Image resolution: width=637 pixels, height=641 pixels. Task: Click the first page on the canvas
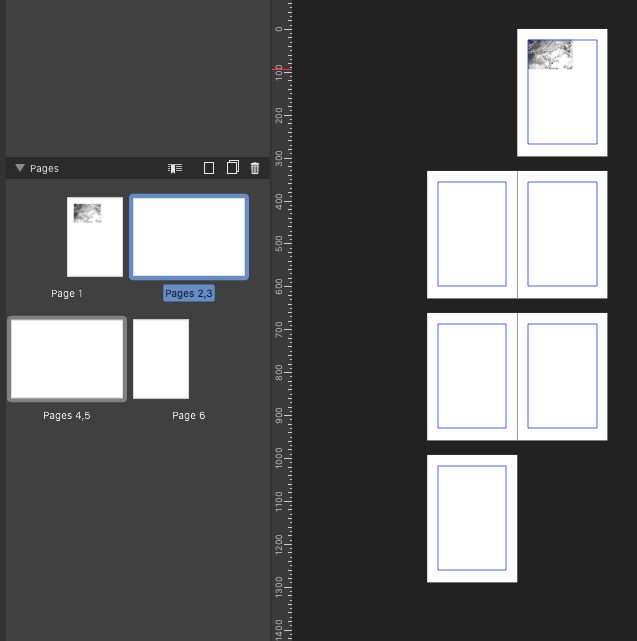click(x=562, y=93)
